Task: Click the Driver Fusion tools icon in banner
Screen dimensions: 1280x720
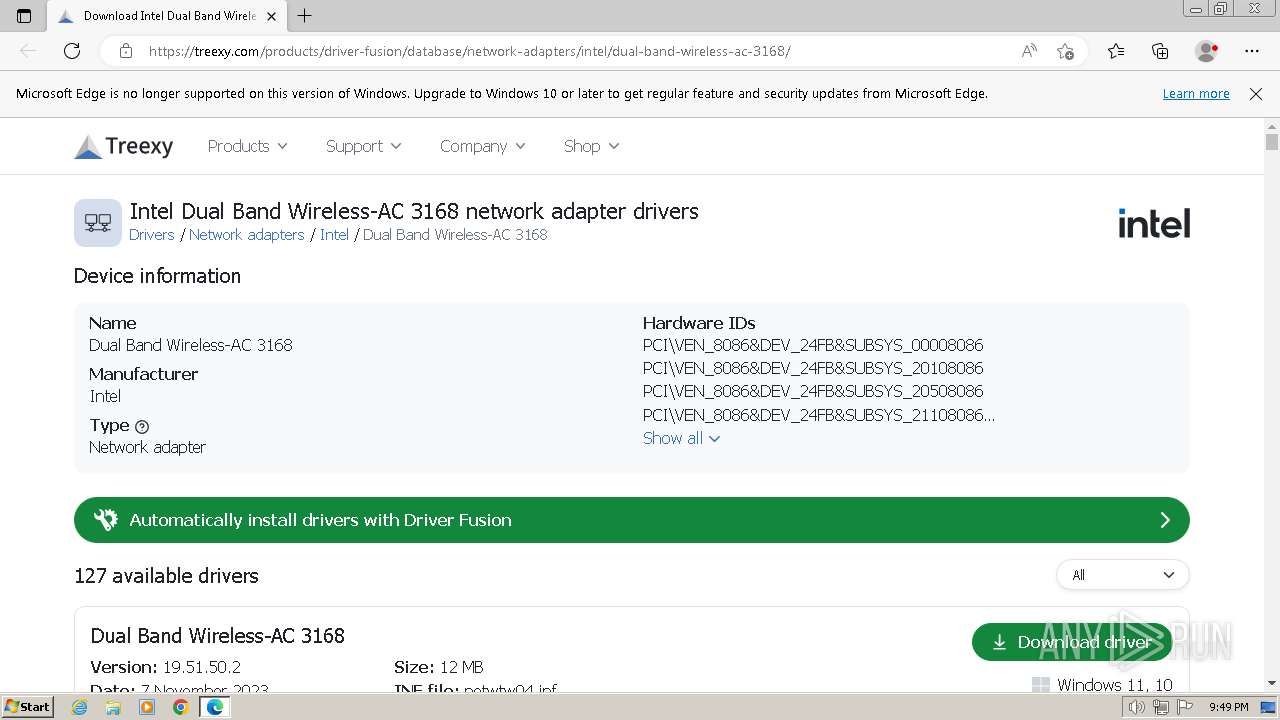Action: coord(105,520)
